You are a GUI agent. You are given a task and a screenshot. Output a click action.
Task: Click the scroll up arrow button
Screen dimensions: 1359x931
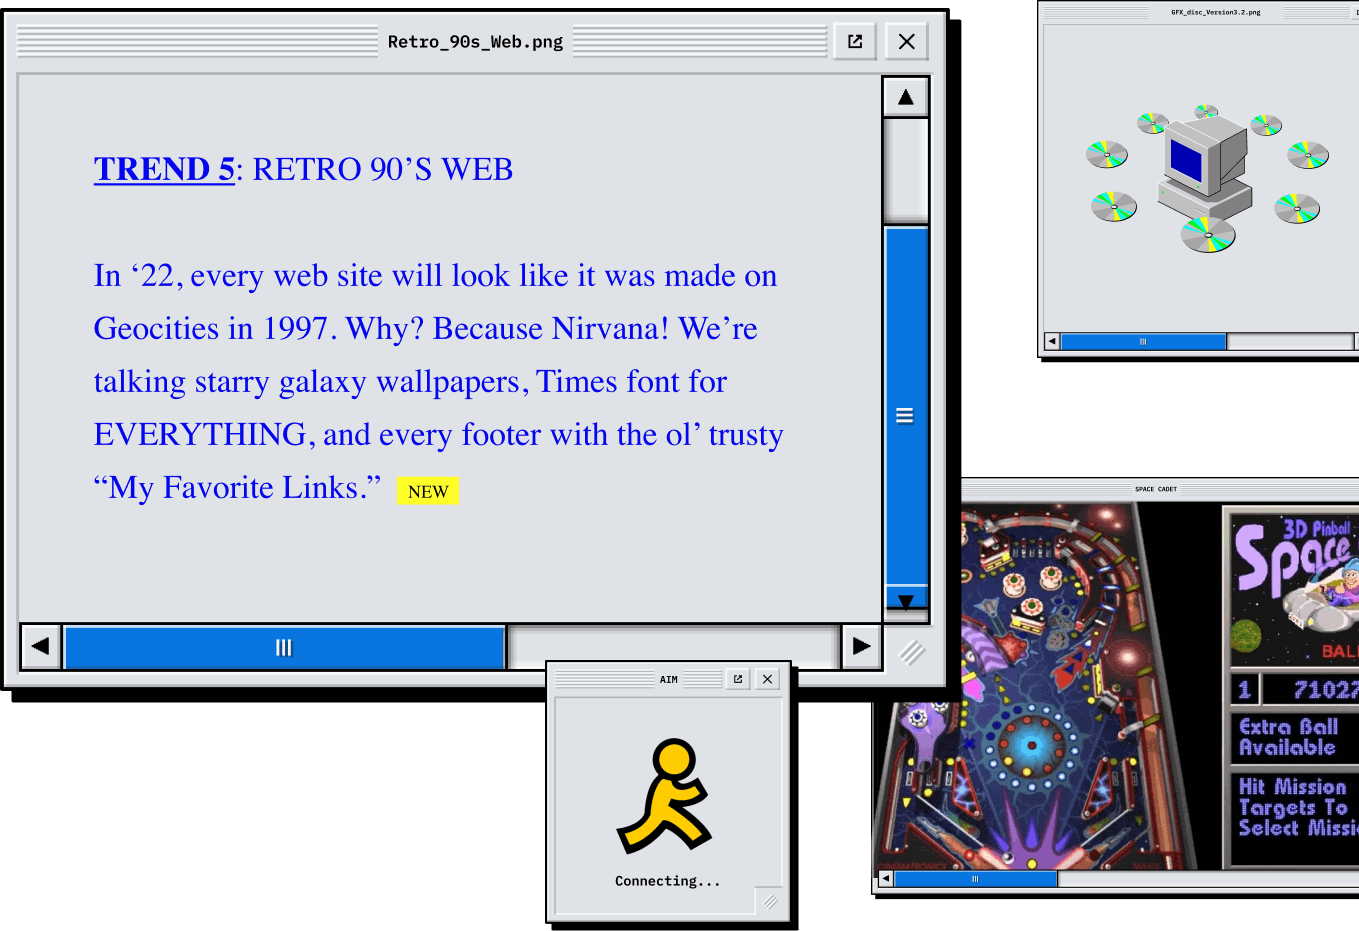point(905,97)
